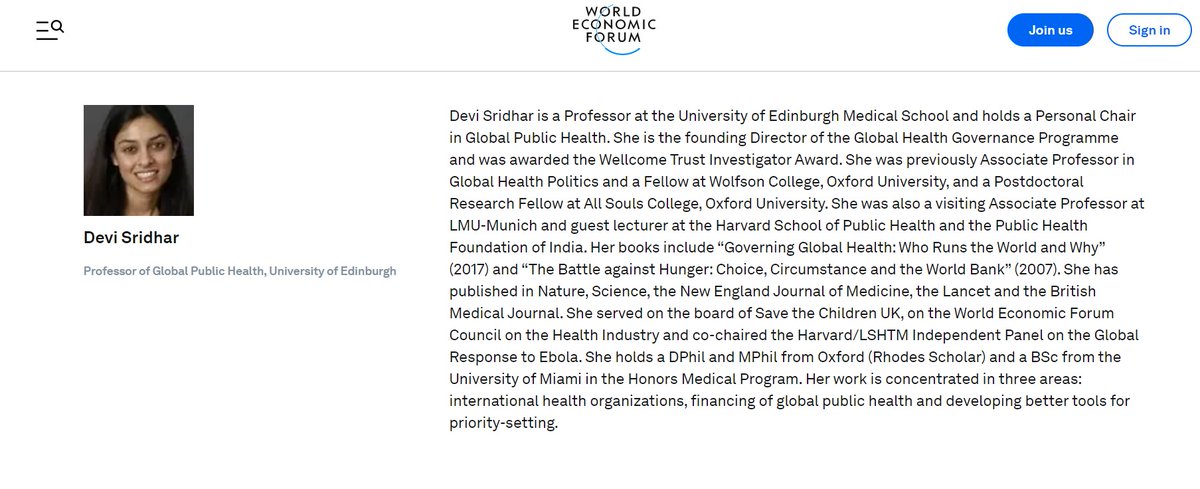Open Devi Sridhar's profile photo
The height and width of the screenshot is (489, 1200).
tap(139, 160)
